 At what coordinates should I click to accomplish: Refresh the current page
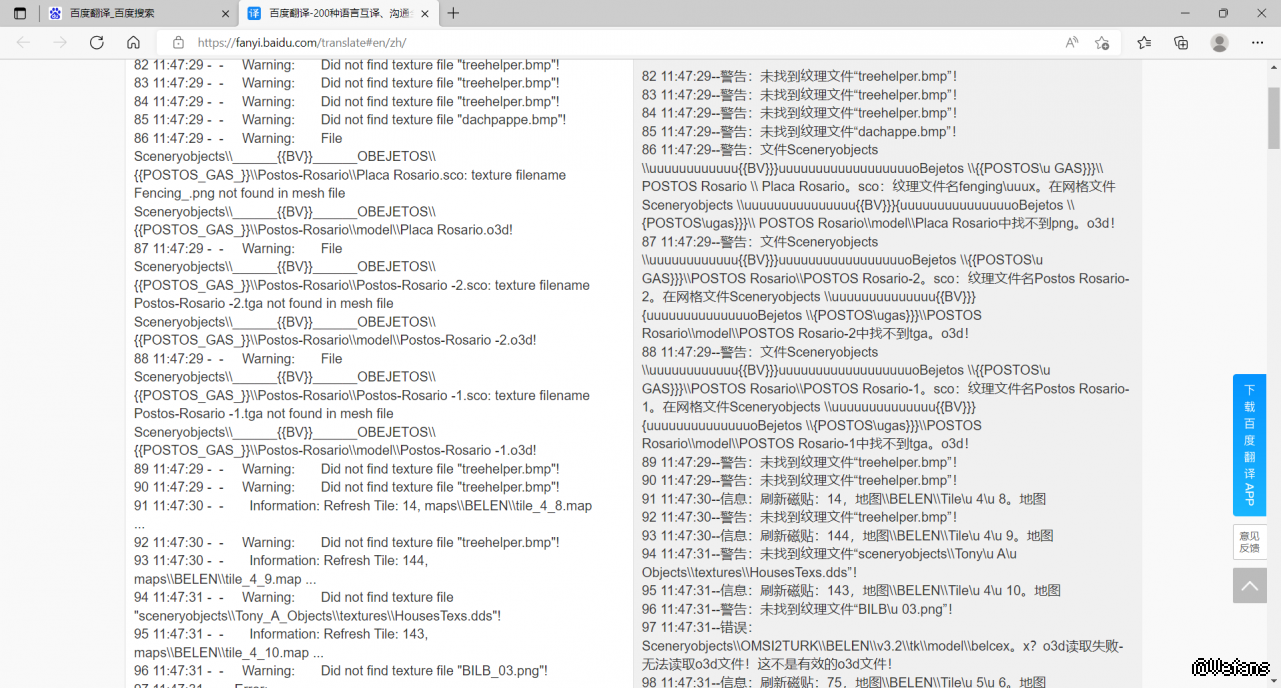point(97,43)
